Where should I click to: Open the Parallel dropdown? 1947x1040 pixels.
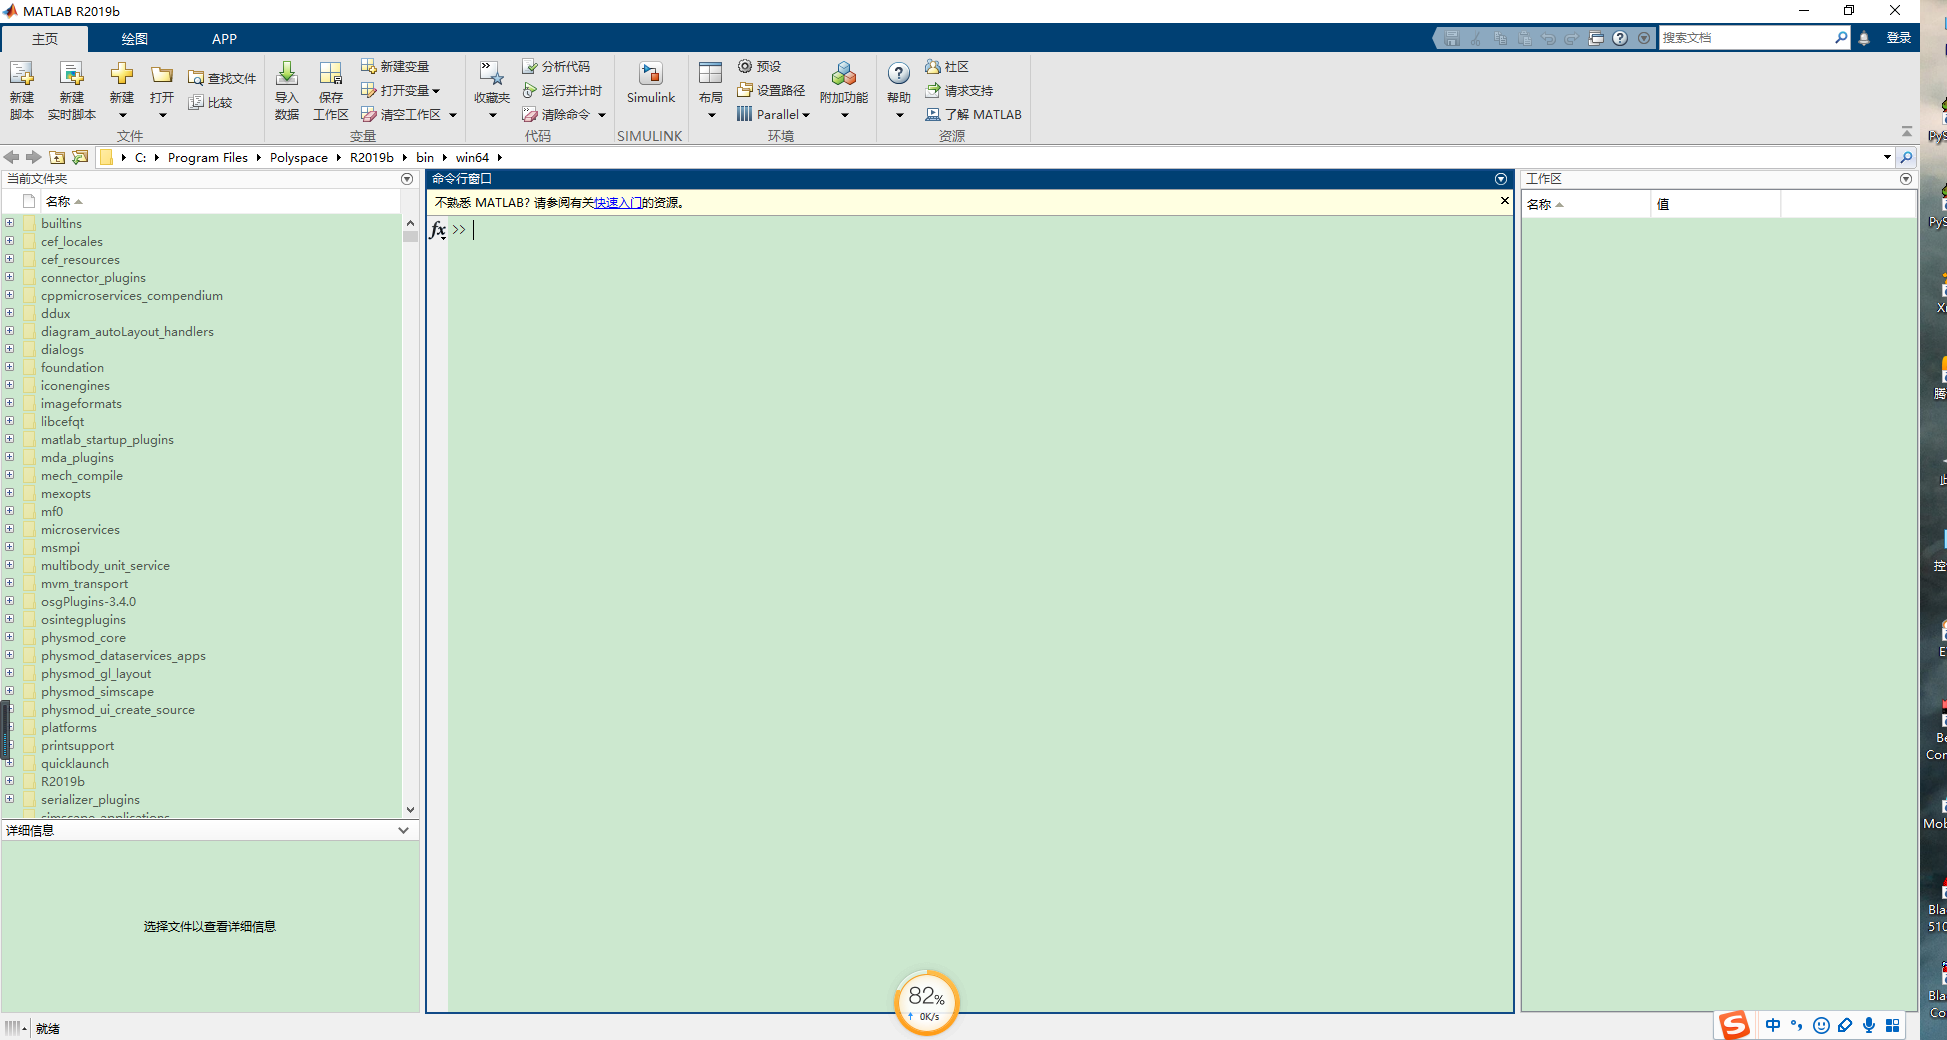[806, 115]
